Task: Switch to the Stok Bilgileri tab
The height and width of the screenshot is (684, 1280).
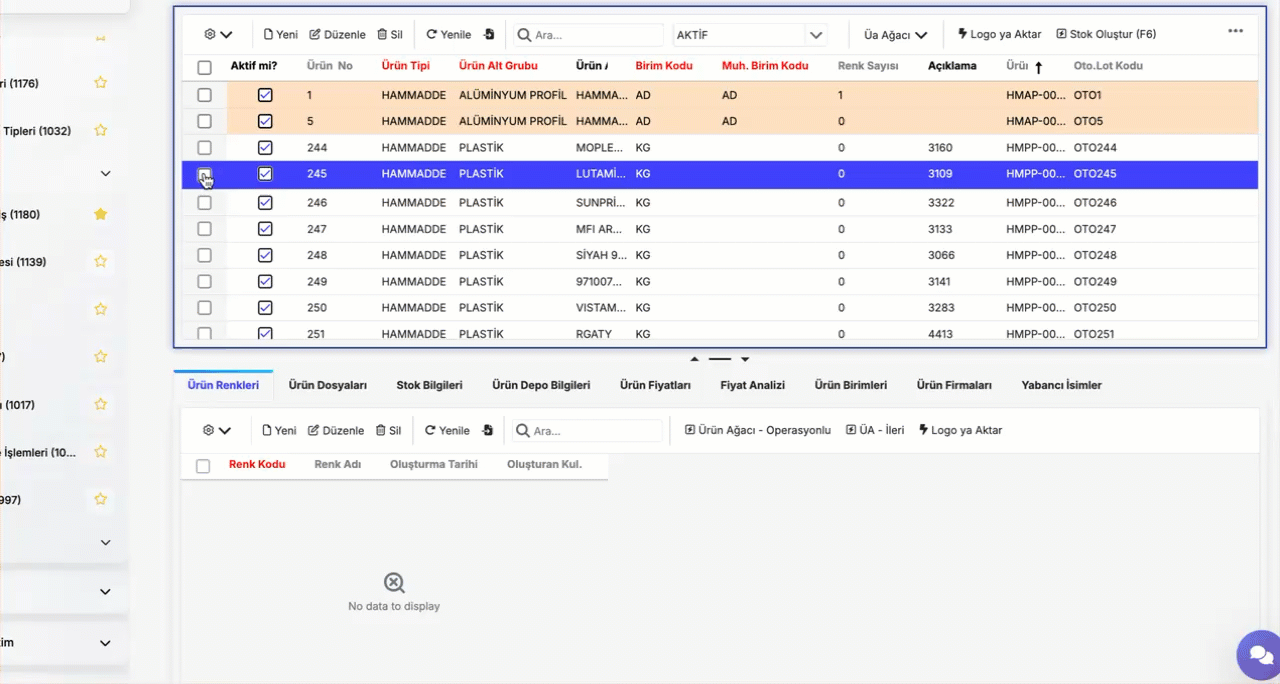Action: tap(429, 385)
